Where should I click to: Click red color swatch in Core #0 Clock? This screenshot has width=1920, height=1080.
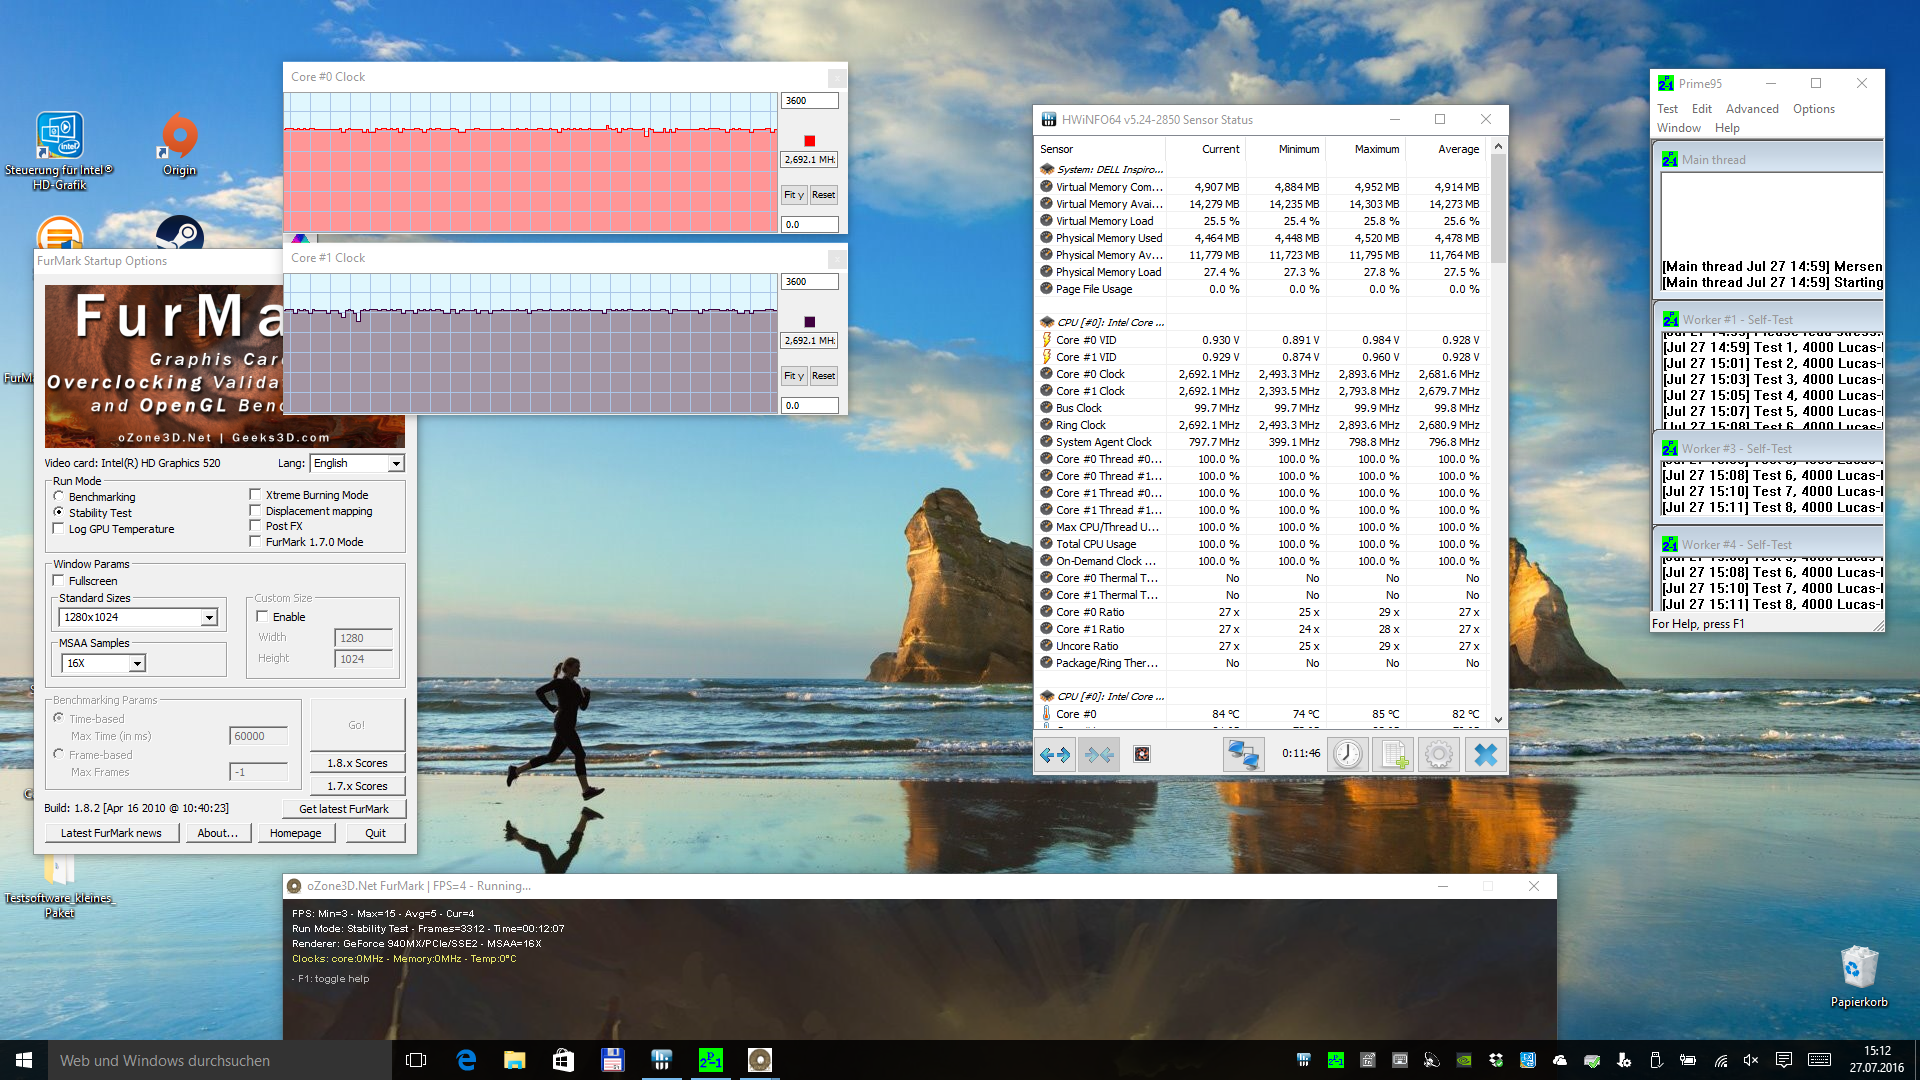click(810, 141)
